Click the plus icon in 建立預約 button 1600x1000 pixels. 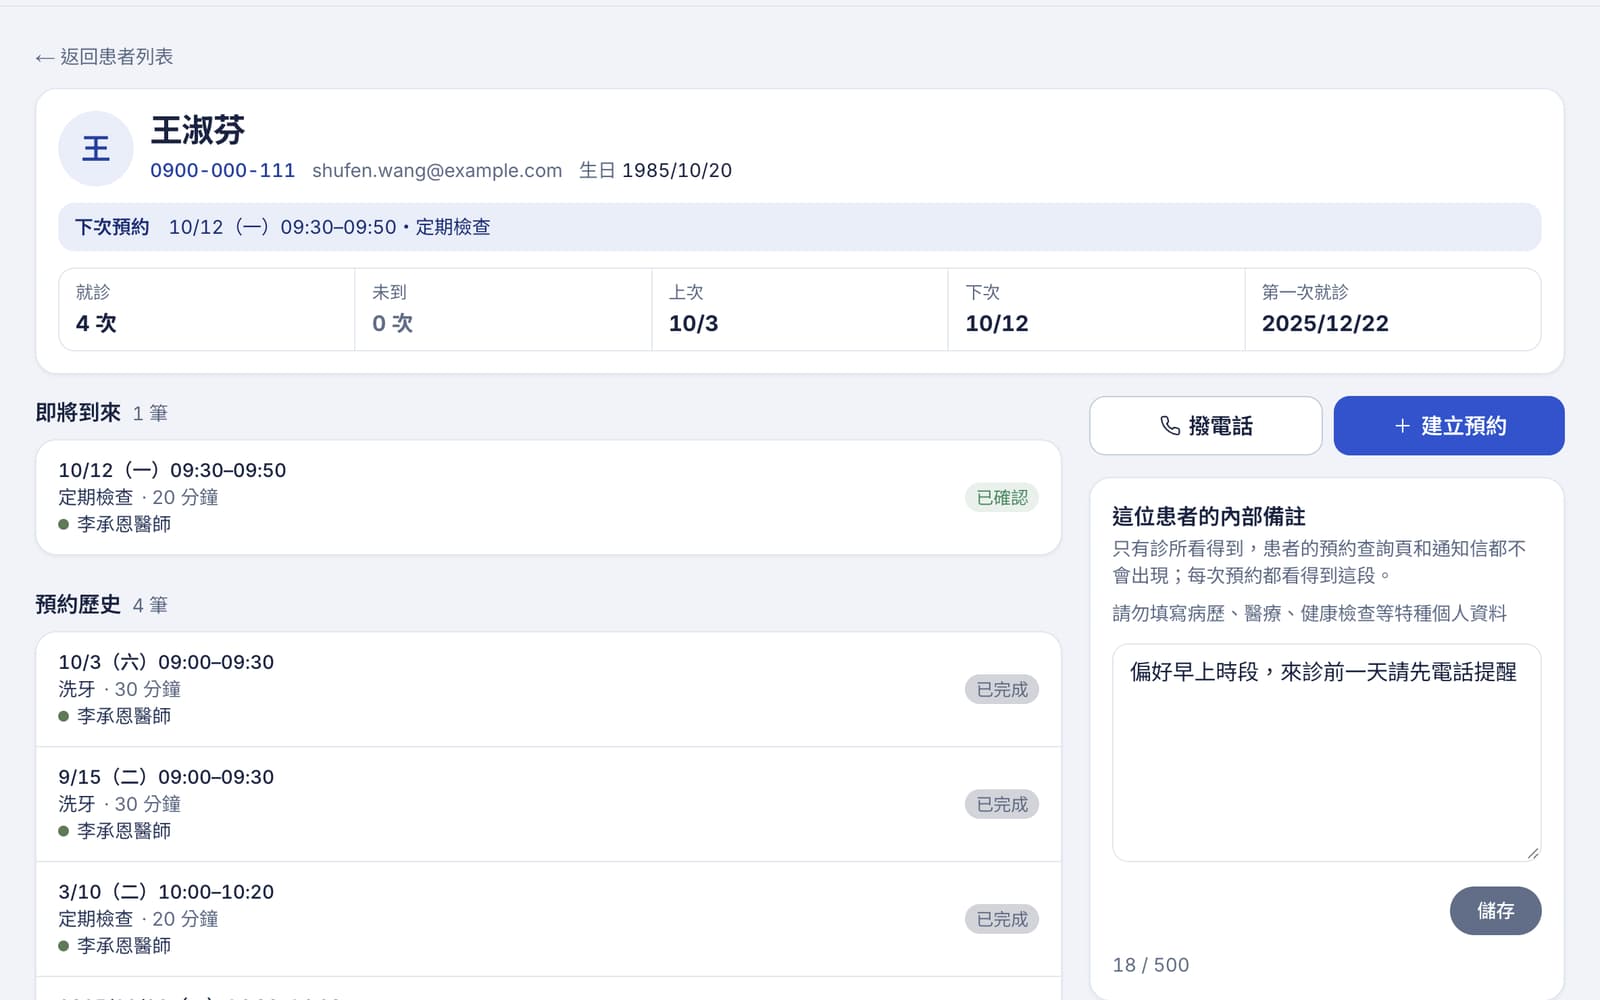pyautogui.click(x=1402, y=426)
